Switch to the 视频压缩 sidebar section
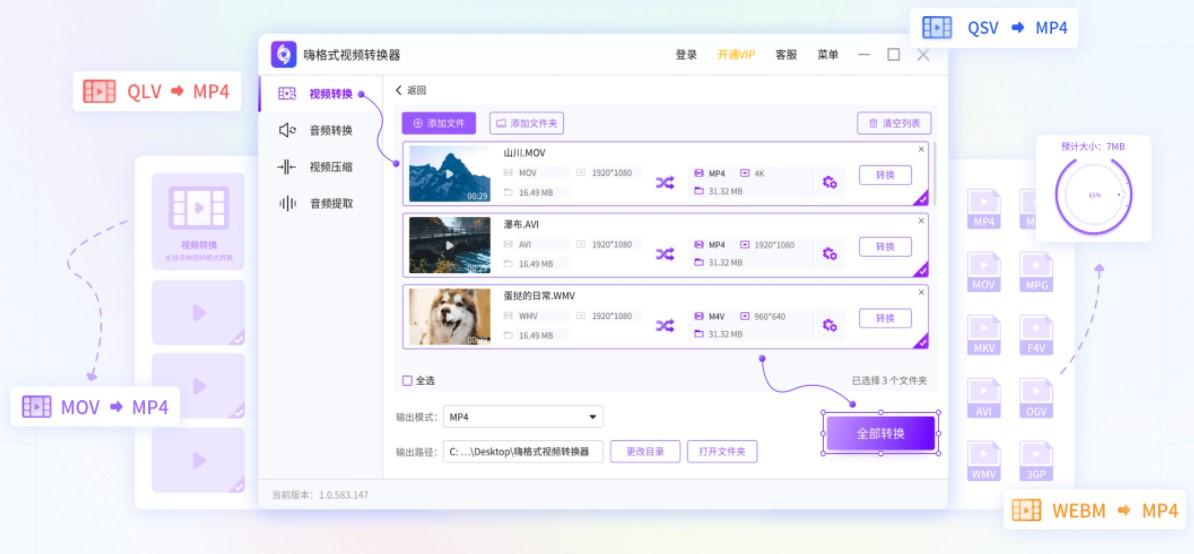The height and width of the screenshot is (554, 1194). (320, 167)
